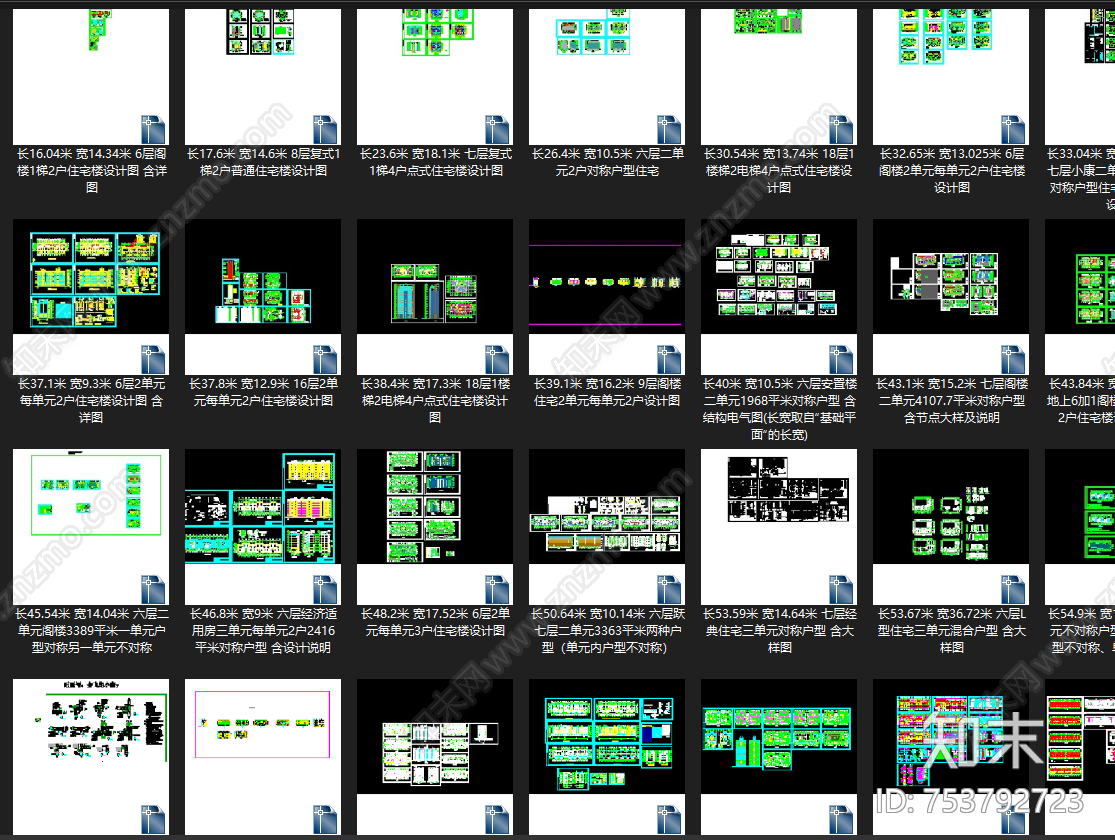Click the file name starting '长33.04米'
The image size is (1115, 840).
coord(1081,179)
